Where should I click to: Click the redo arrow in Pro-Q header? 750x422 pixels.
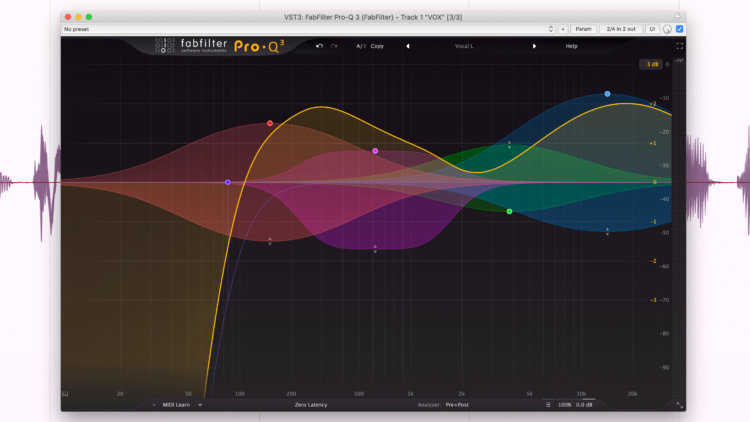(334, 46)
